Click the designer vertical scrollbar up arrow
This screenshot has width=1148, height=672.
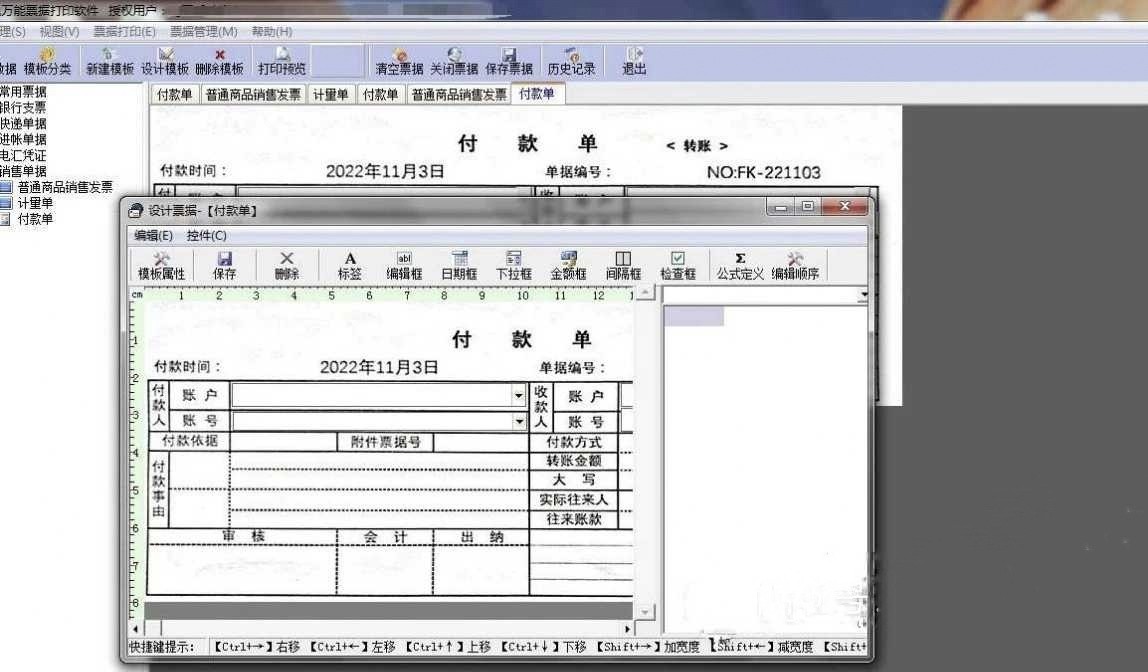[644, 293]
